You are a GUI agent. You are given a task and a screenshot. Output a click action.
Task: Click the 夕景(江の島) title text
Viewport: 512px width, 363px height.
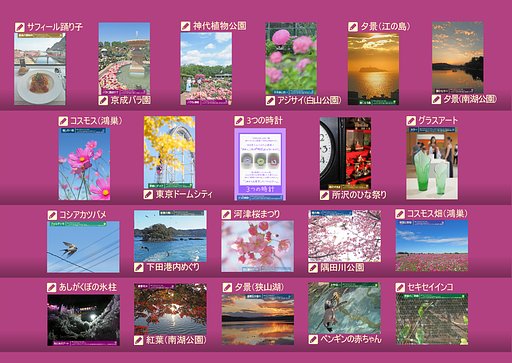click(x=385, y=27)
